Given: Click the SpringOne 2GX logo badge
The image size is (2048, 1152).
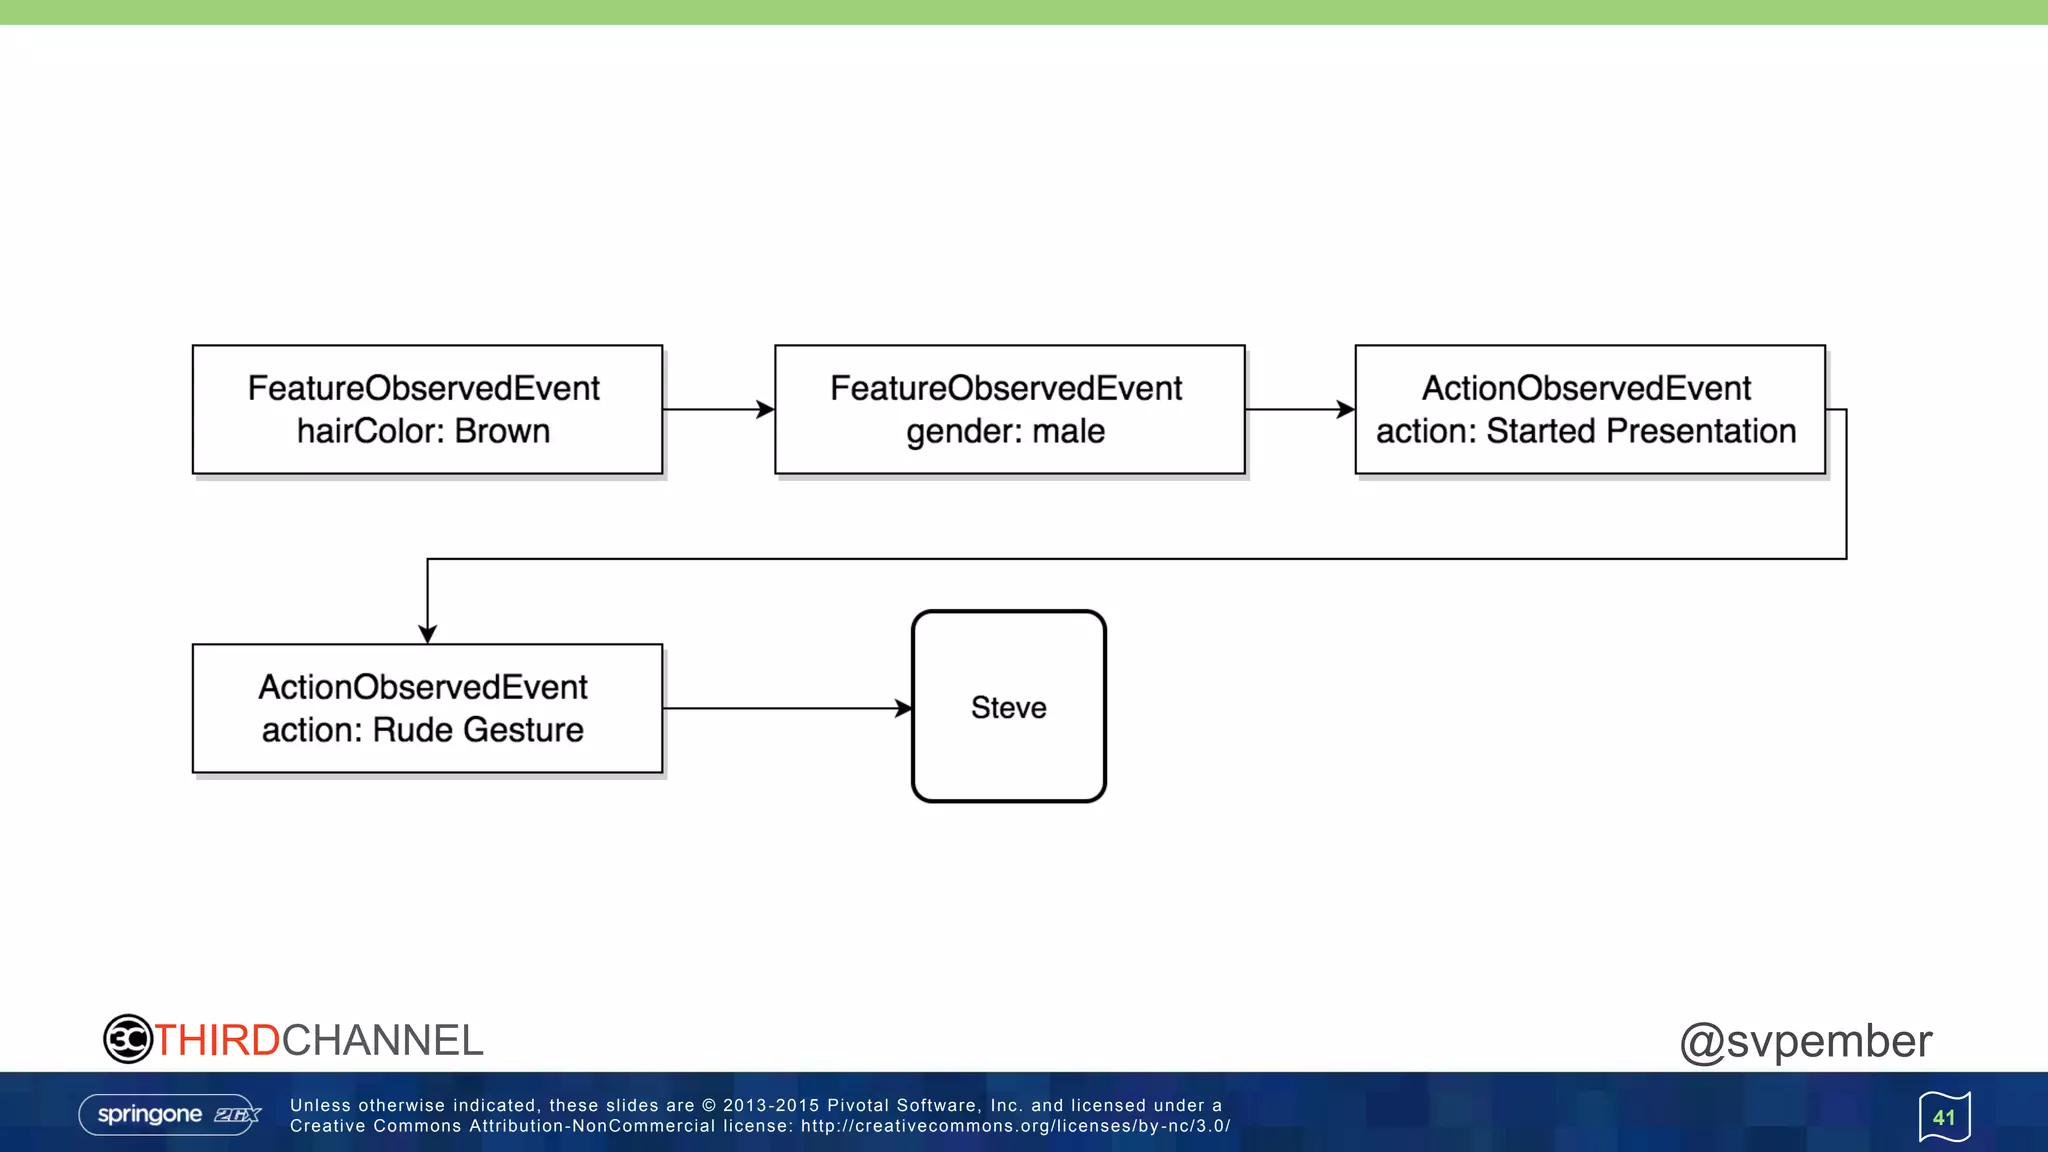Looking at the screenshot, I should pos(170,1114).
